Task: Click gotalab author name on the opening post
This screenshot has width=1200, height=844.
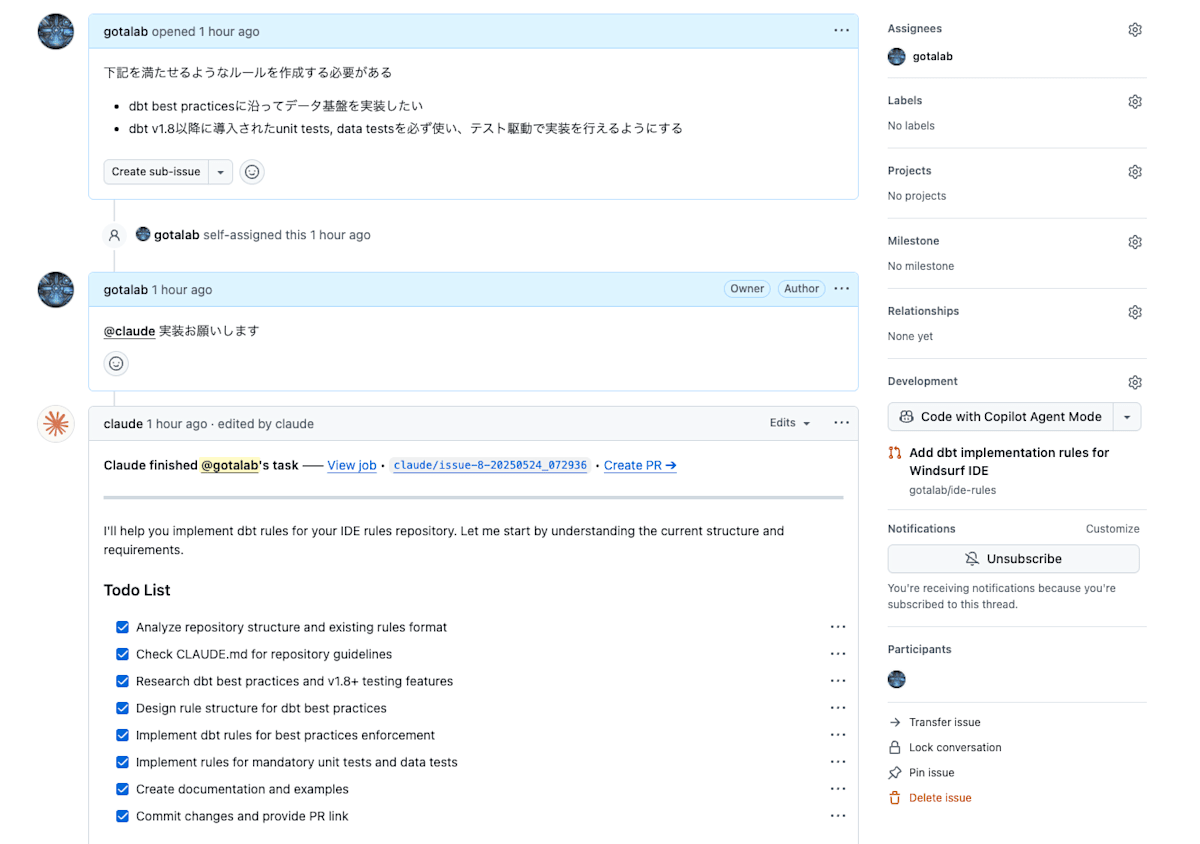Action: click(126, 32)
